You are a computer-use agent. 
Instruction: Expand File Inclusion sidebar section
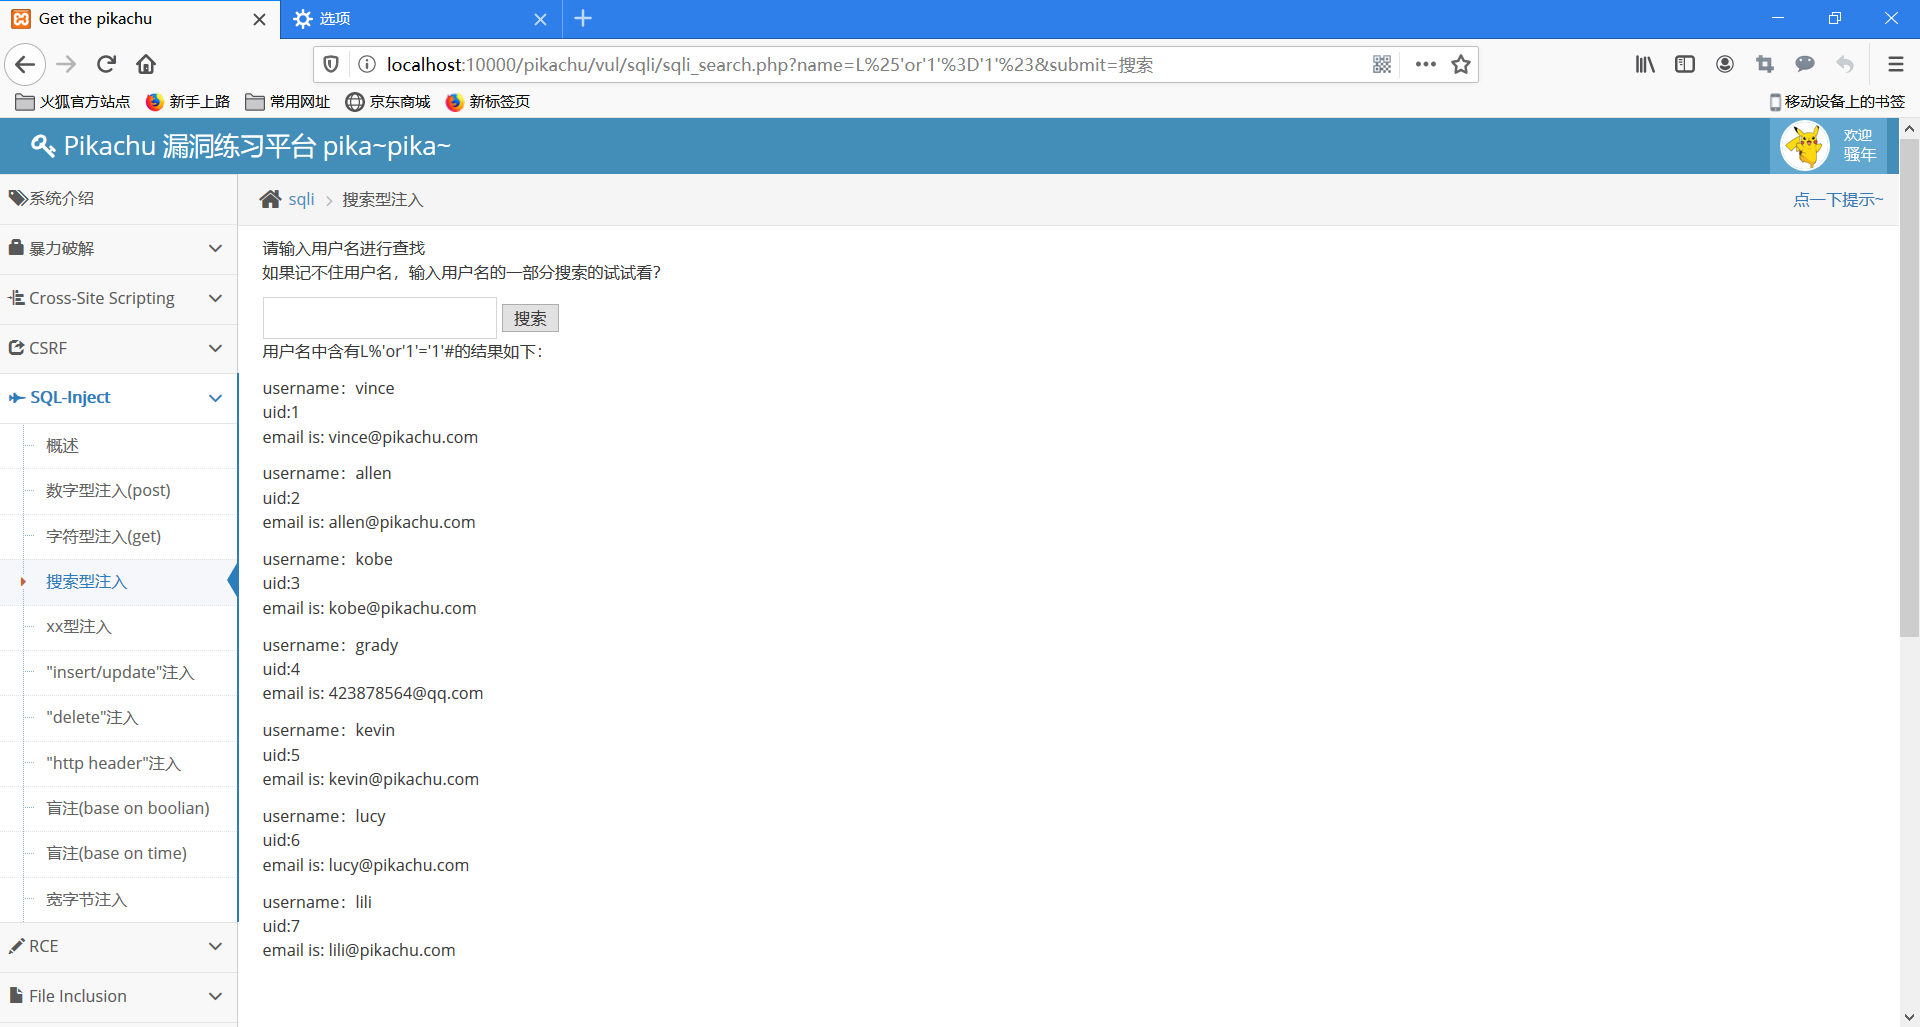click(118, 996)
